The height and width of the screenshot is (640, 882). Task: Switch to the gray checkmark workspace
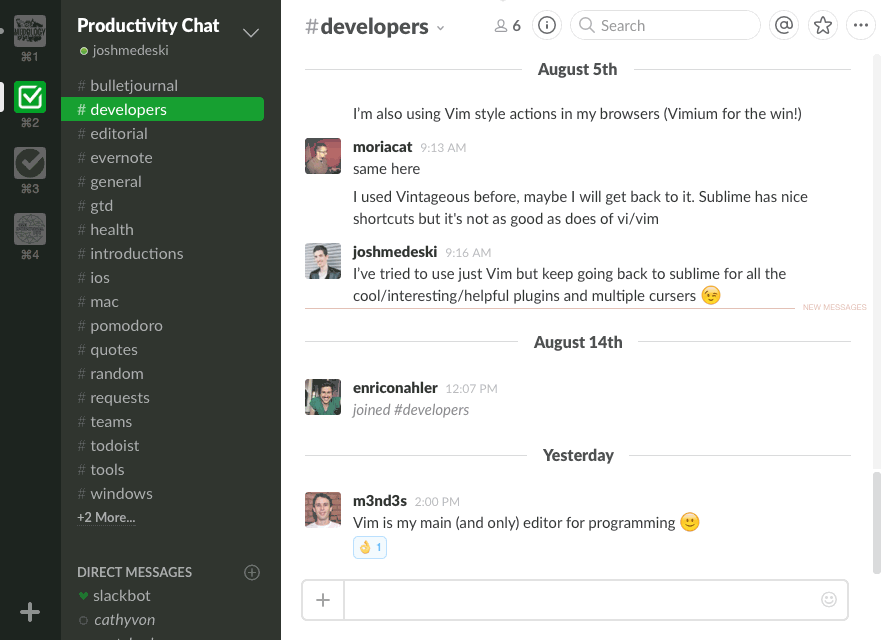click(x=30, y=163)
